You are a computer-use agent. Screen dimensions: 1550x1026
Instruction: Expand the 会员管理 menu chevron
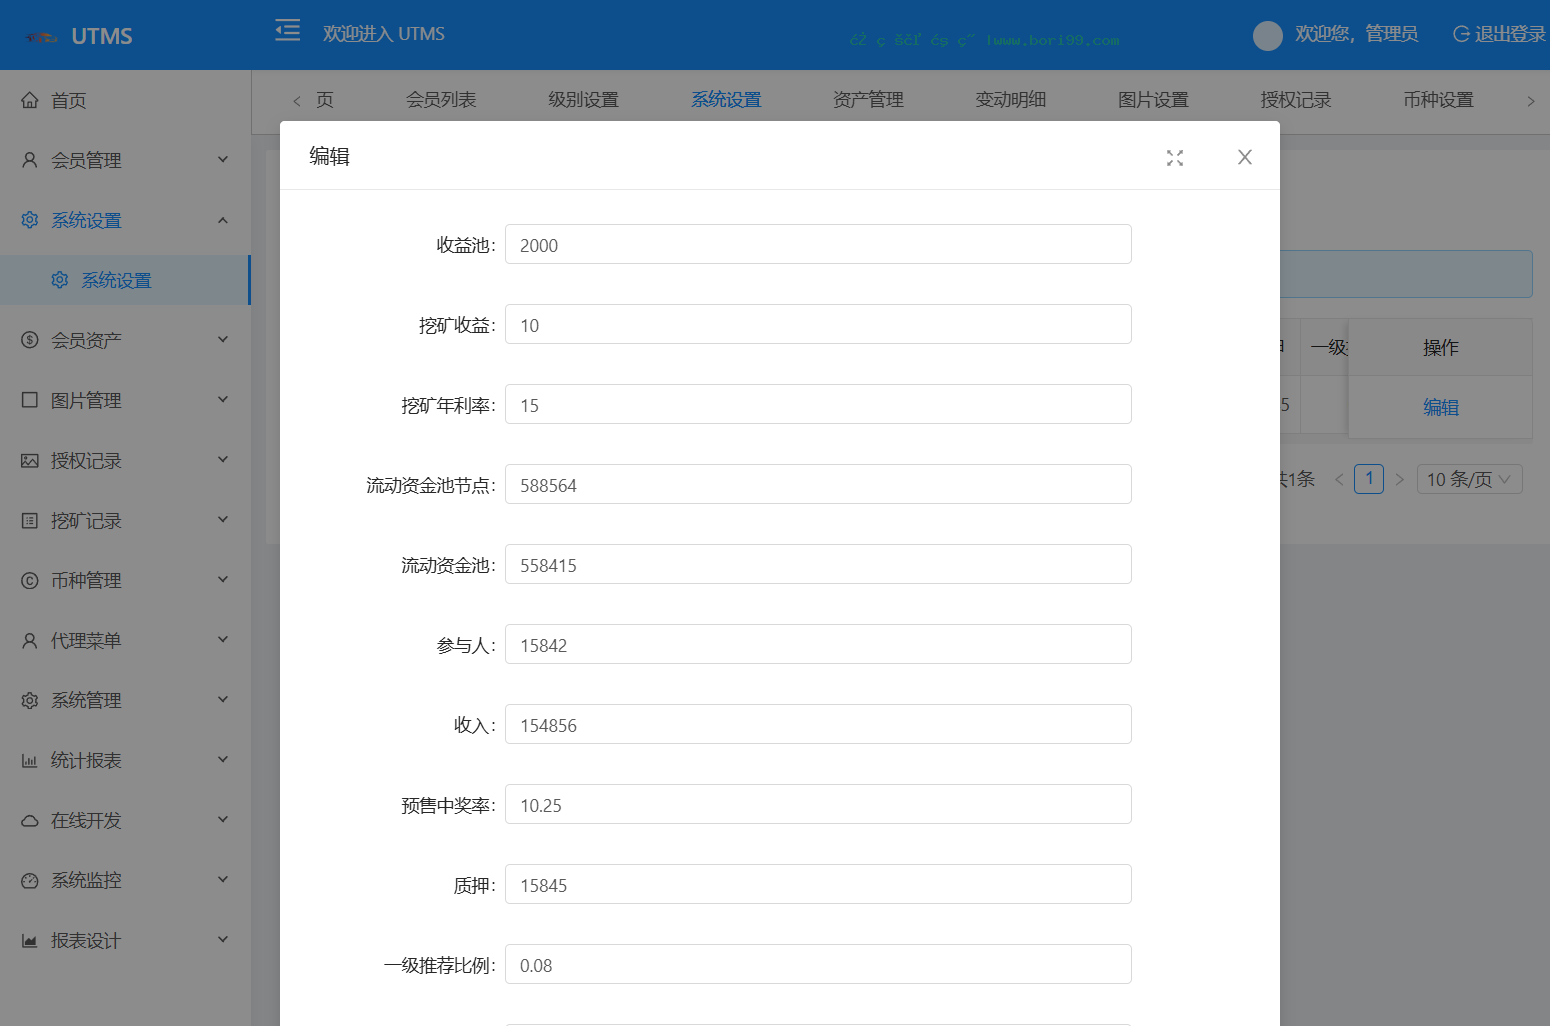[x=223, y=159]
